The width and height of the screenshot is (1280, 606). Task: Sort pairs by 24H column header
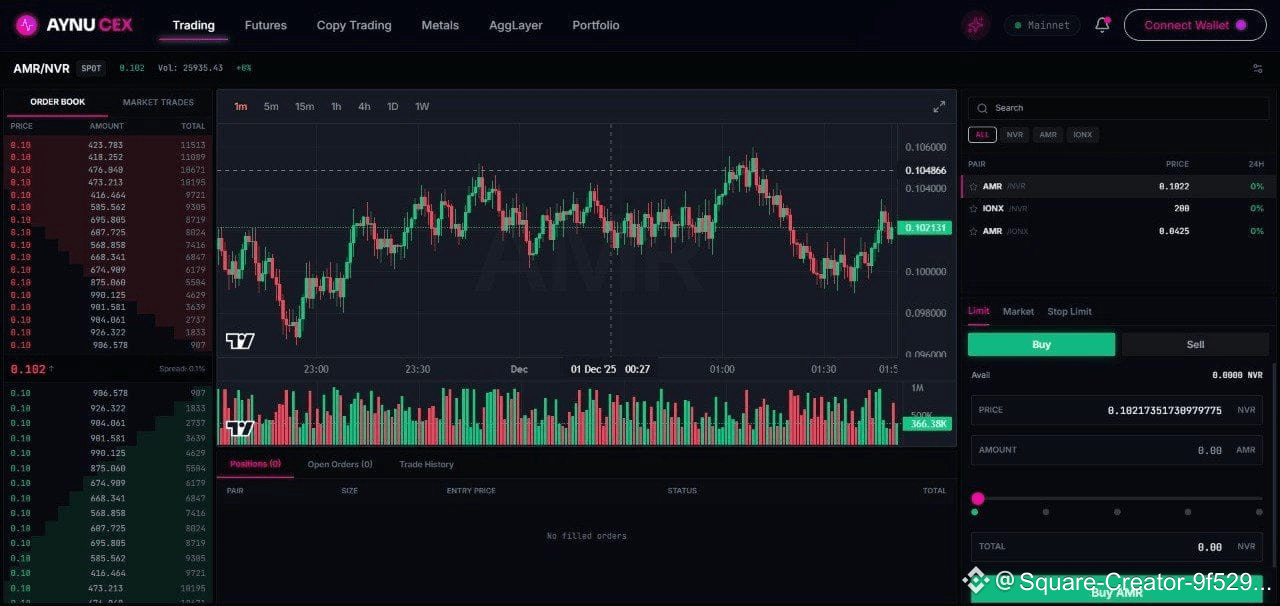(1256, 163)
